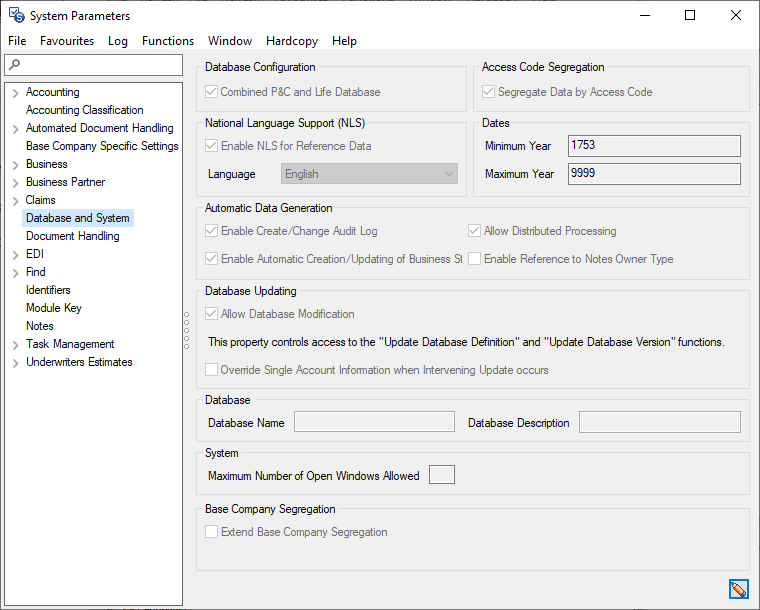Click the edit pencil icon at bottom right
The height and width of the screenshot is (610, 760).
click(x=739, y=589)
